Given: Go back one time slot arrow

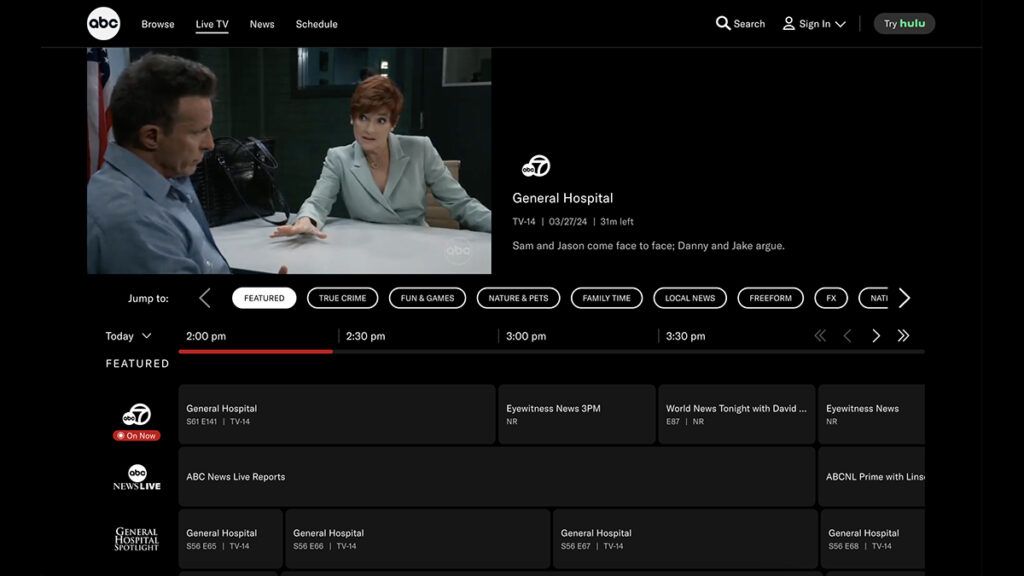Looking at the screenshot, I should 847,336.
